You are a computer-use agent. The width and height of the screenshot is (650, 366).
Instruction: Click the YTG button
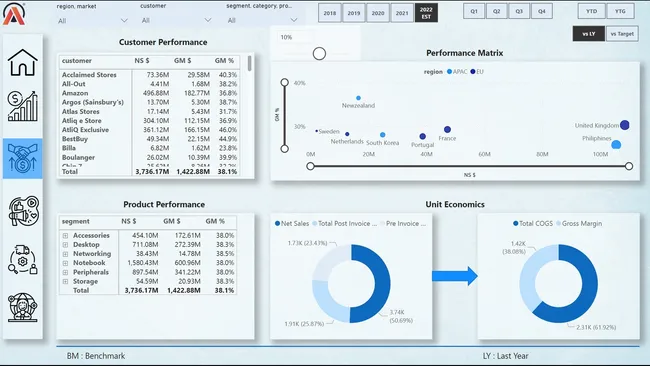[620, 11]
